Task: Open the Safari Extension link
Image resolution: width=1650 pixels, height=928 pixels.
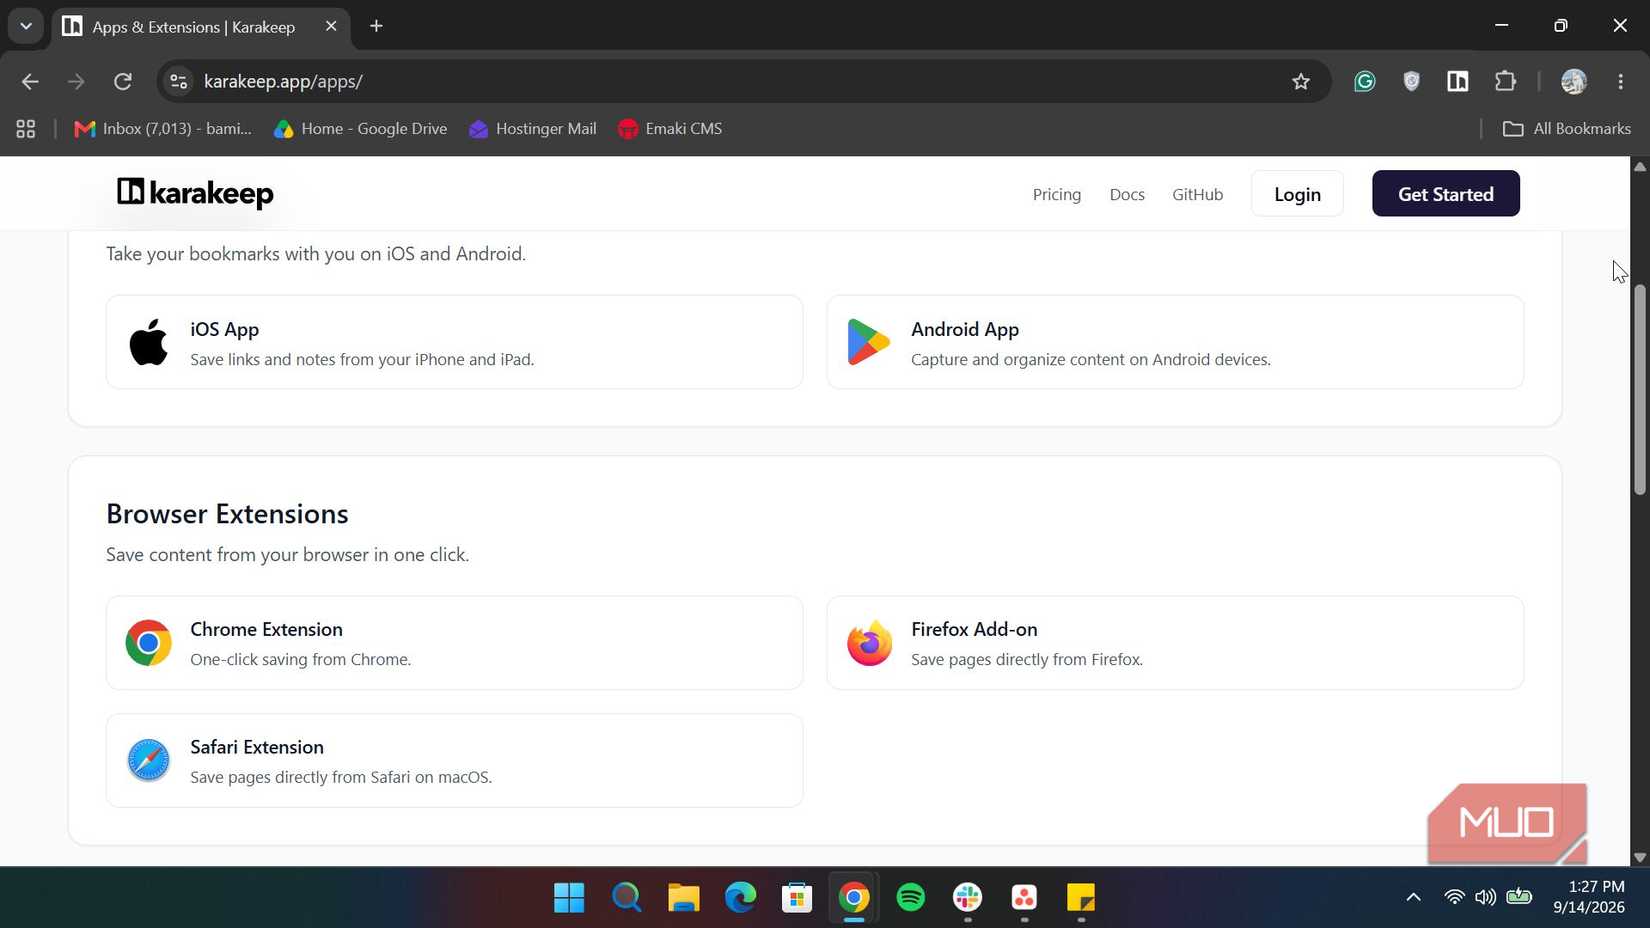Action: click(454, 761)
